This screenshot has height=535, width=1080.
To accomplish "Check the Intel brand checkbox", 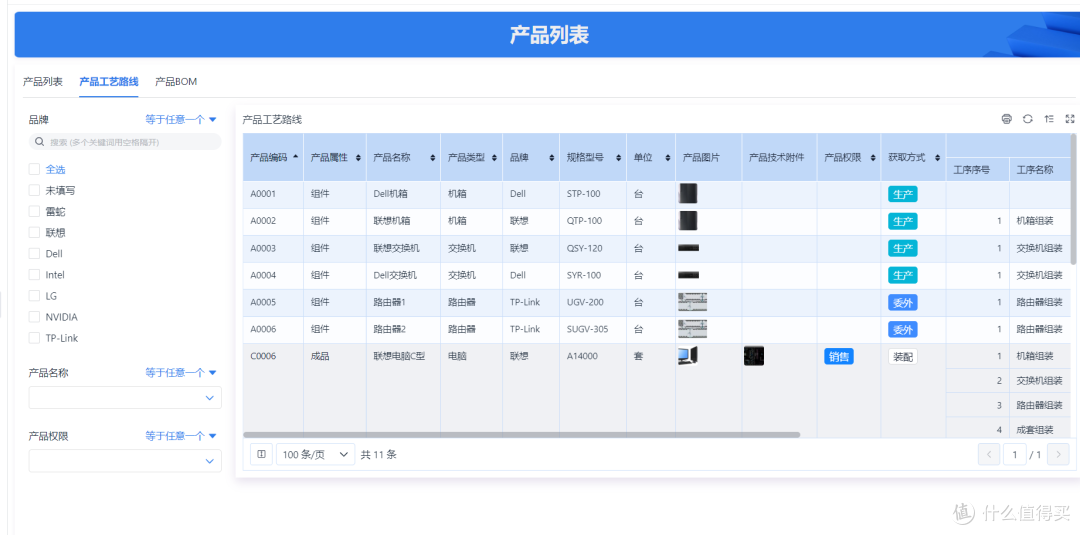I will (34, 275).
